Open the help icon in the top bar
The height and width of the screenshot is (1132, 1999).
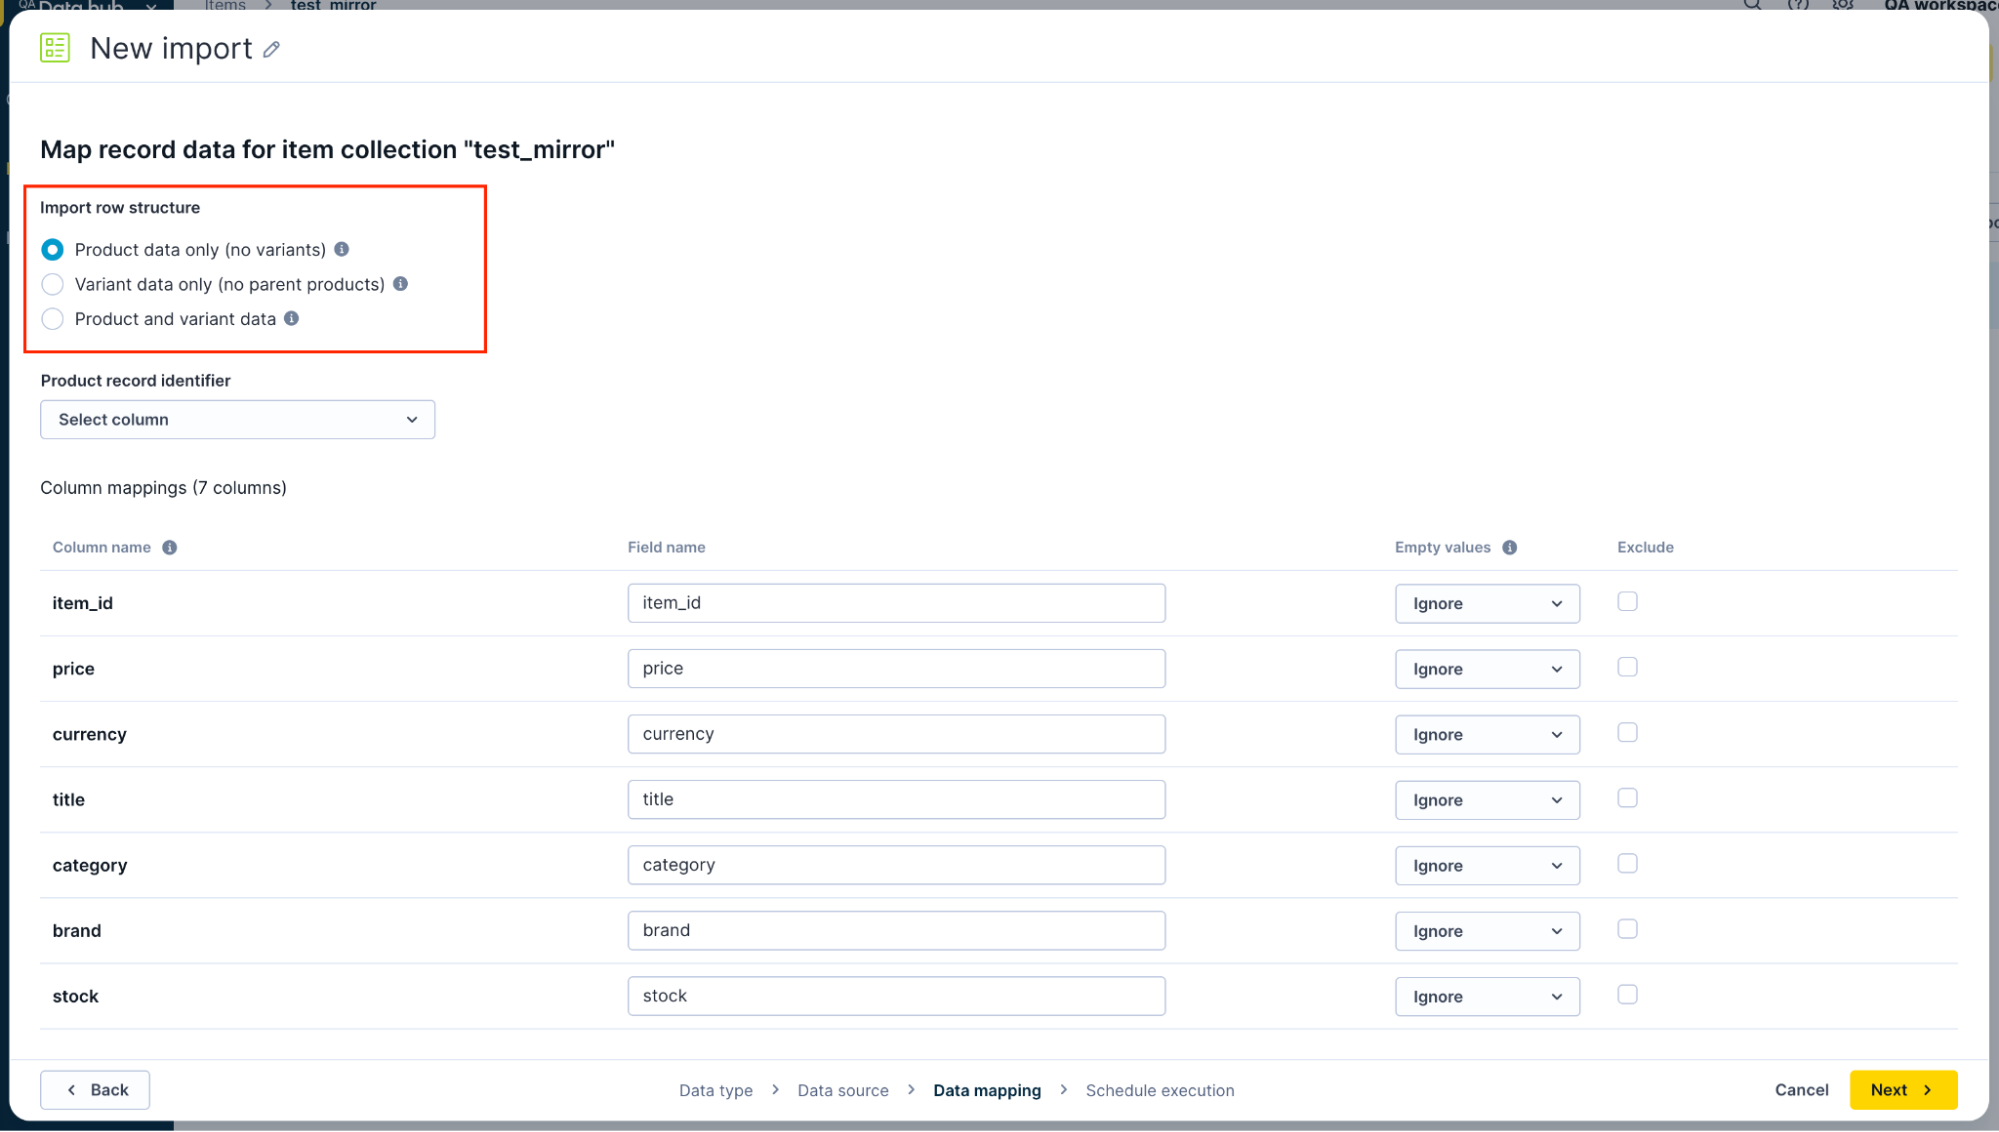[1797, 6]
